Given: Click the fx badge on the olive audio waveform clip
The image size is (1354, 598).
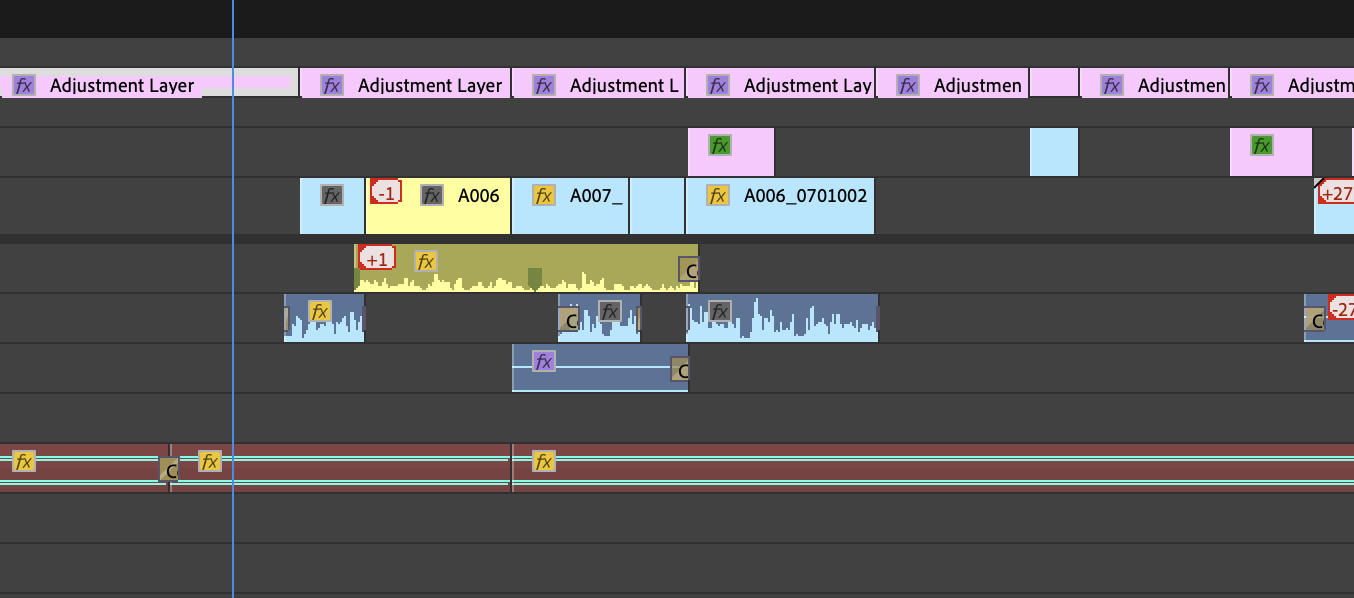Looking at the screenshot, I should [425, 261].
